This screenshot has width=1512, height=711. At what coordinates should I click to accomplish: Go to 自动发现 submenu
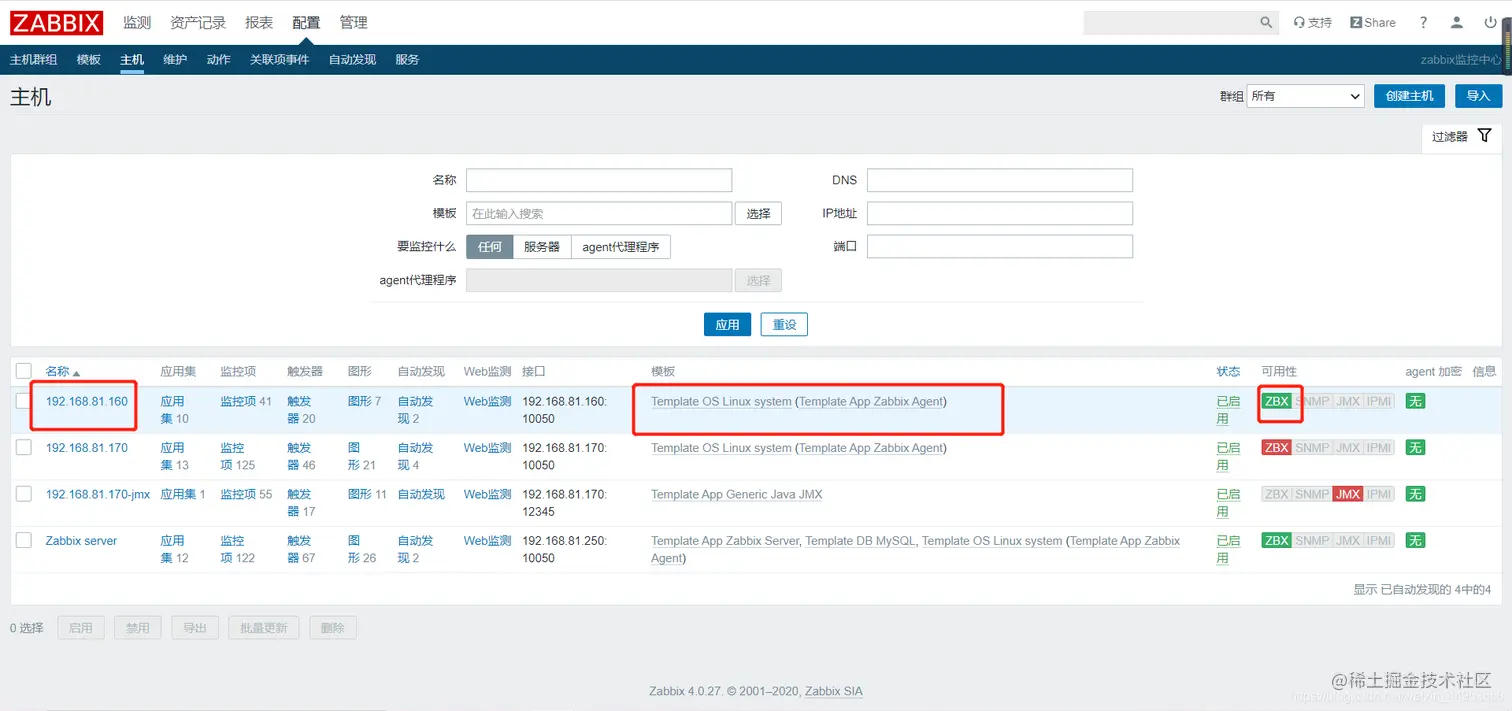(x=352, y=60)
